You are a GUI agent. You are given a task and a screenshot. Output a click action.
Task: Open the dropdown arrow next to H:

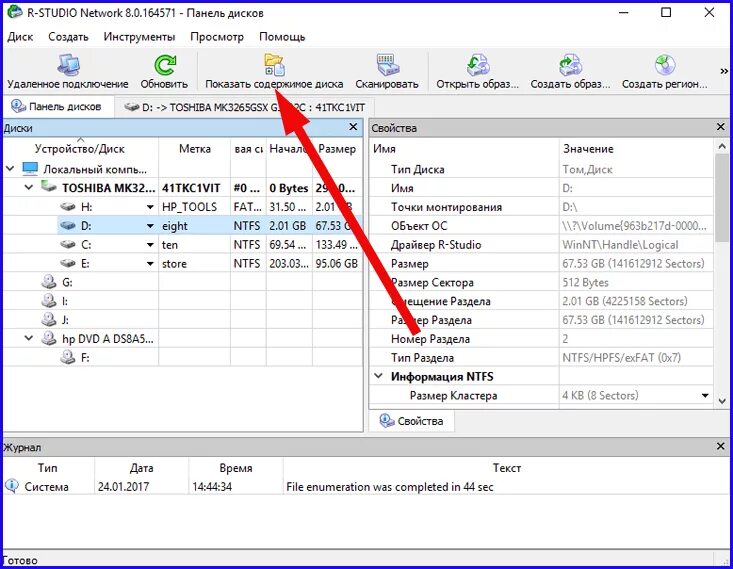click(150, 207)
